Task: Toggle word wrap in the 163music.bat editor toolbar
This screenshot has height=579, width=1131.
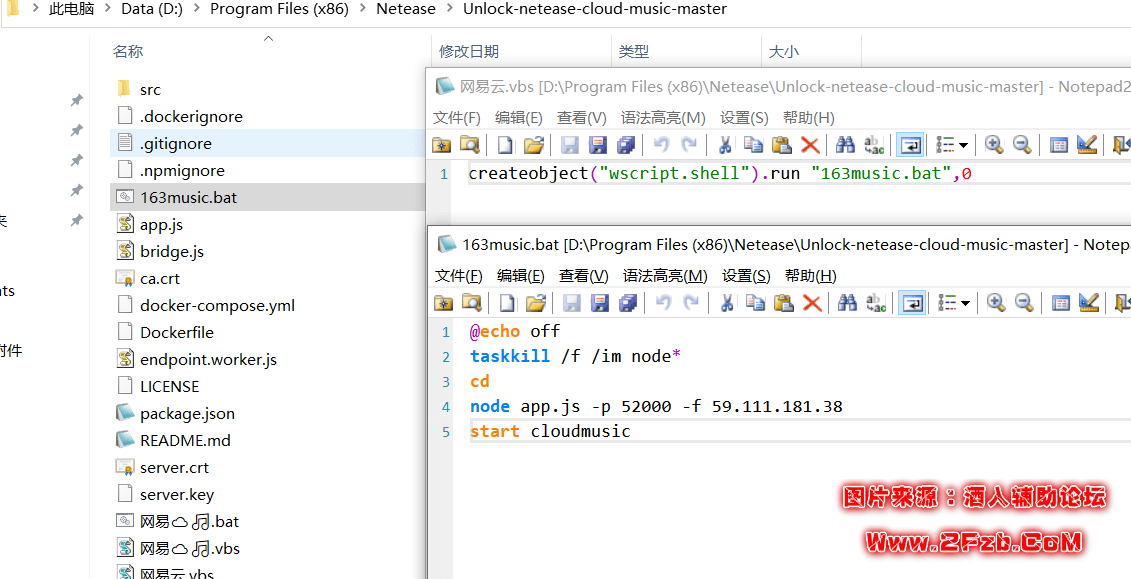Action: tap(912, 303)
